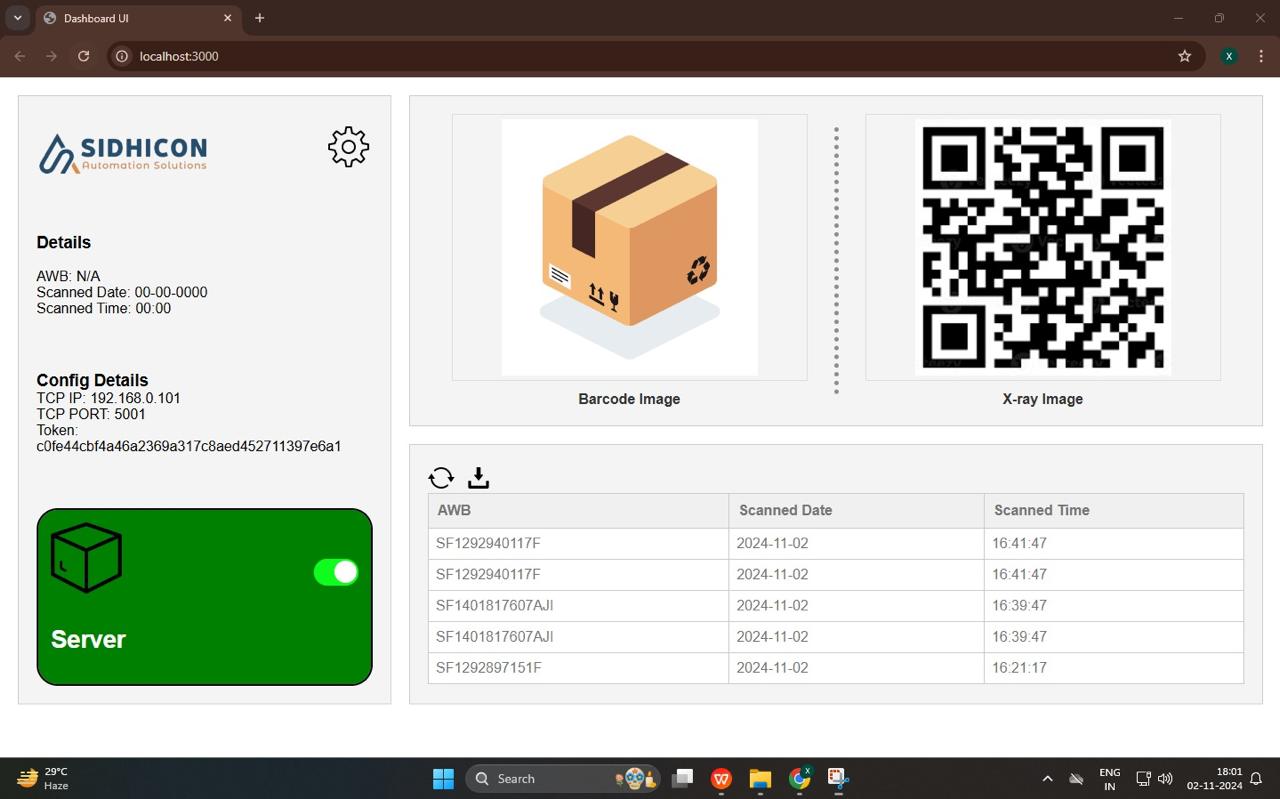Click the Scanned Time column header
This screenshot has width=1280, height=799.
(1114, 510)
